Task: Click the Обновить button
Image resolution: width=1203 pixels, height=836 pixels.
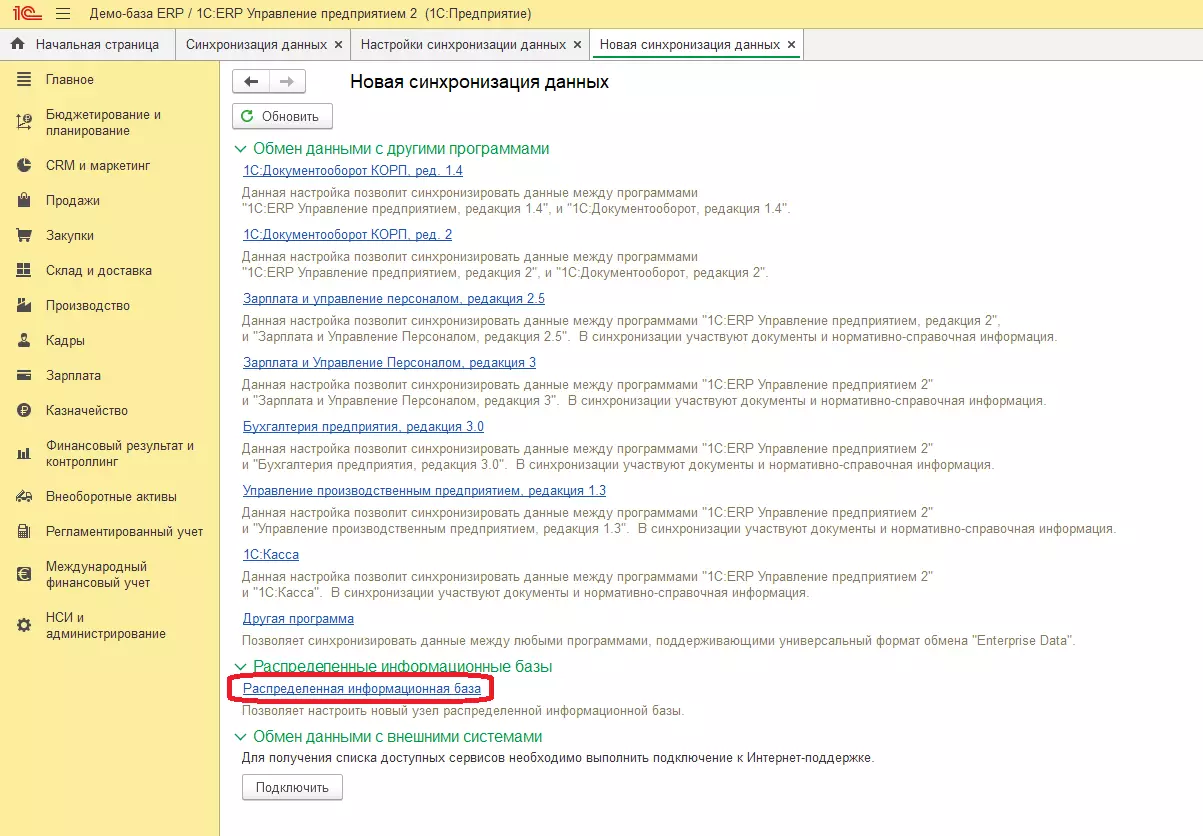Action: 282,116
